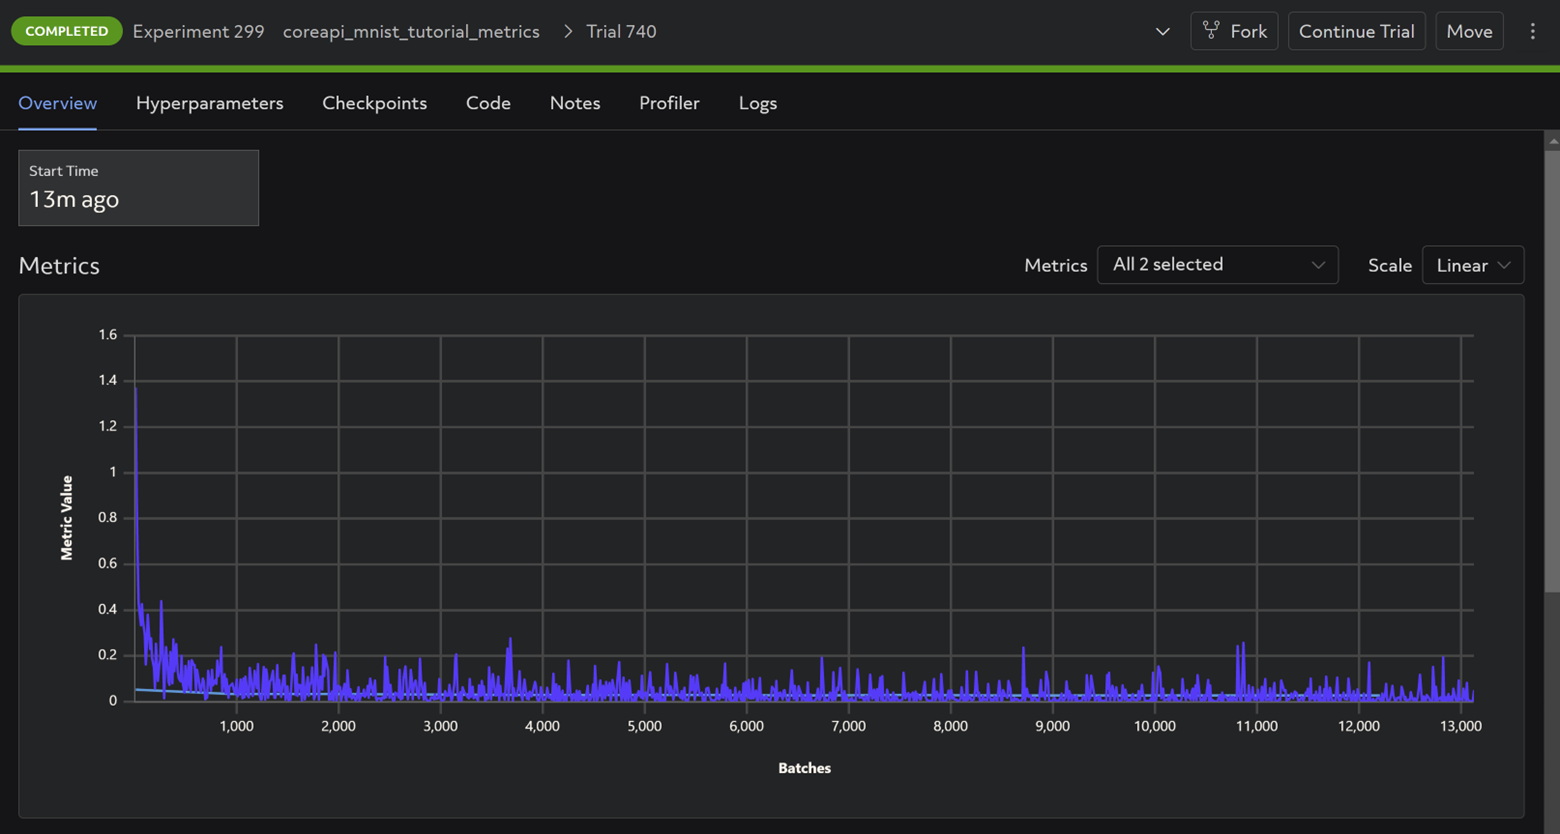Click the breadcrumb separator arrow before Trial 740
Image resolution: width=1560 pixels, height=834 pixels.
coord(567,31)
